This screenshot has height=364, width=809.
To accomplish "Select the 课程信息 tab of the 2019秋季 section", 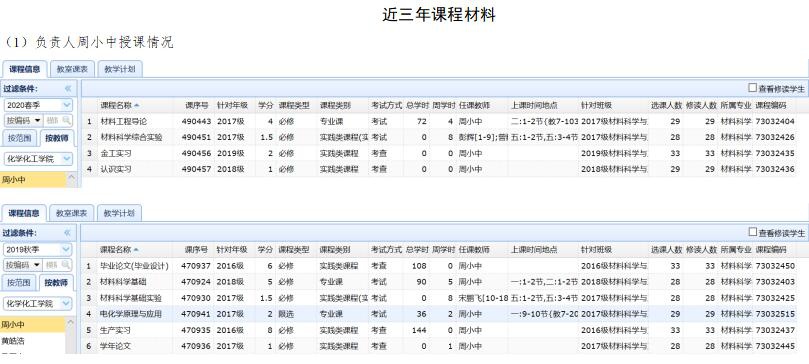I will coord(24,213).
